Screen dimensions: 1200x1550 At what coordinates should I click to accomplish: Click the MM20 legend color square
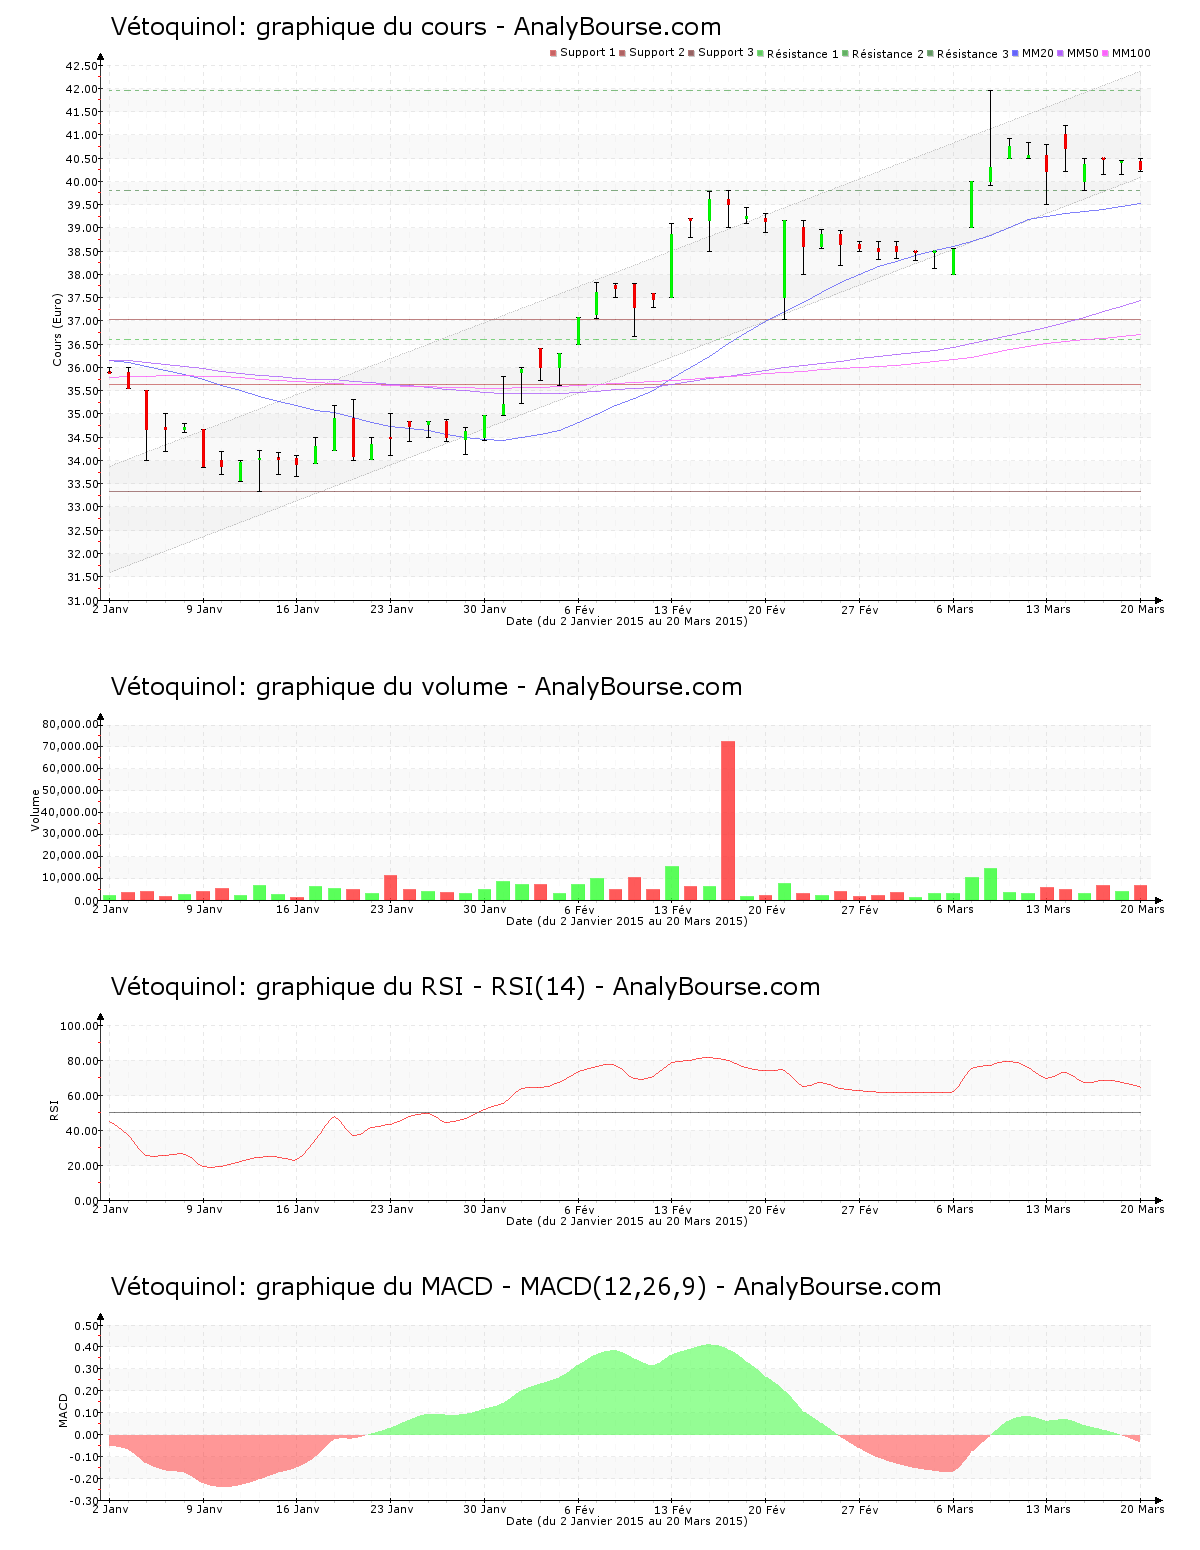coord(1015,53)
